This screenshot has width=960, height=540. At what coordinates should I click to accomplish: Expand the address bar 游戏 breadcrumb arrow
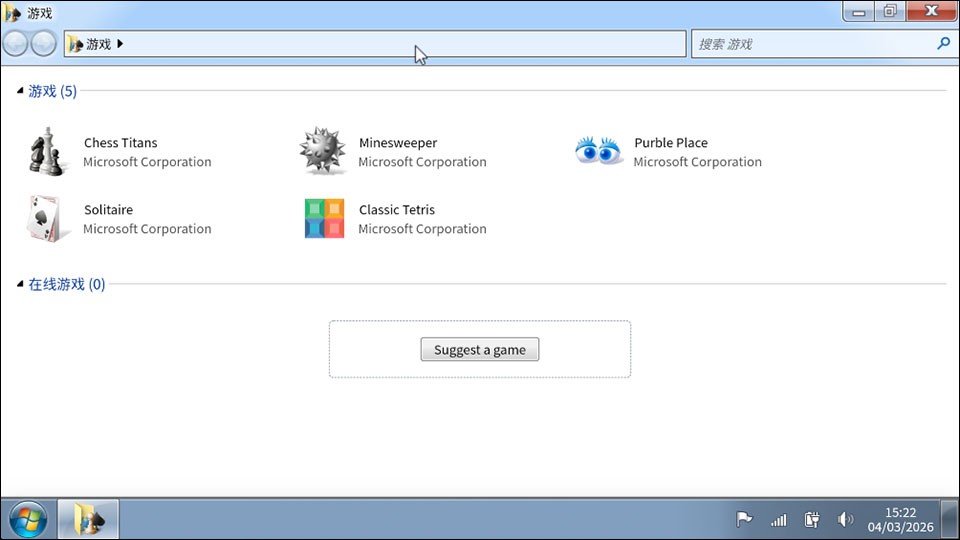[x=120, y=43]
